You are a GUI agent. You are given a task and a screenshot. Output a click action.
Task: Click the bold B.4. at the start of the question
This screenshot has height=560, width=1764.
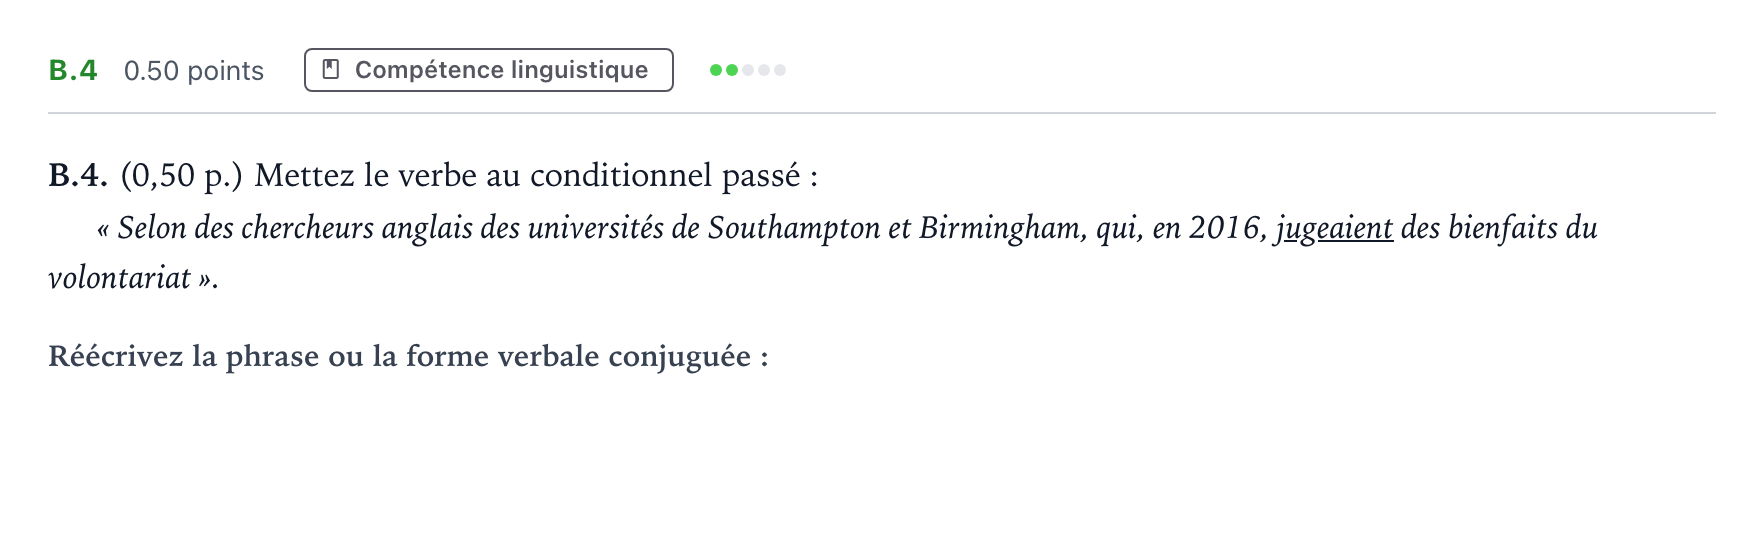click(x=78, y=176)
